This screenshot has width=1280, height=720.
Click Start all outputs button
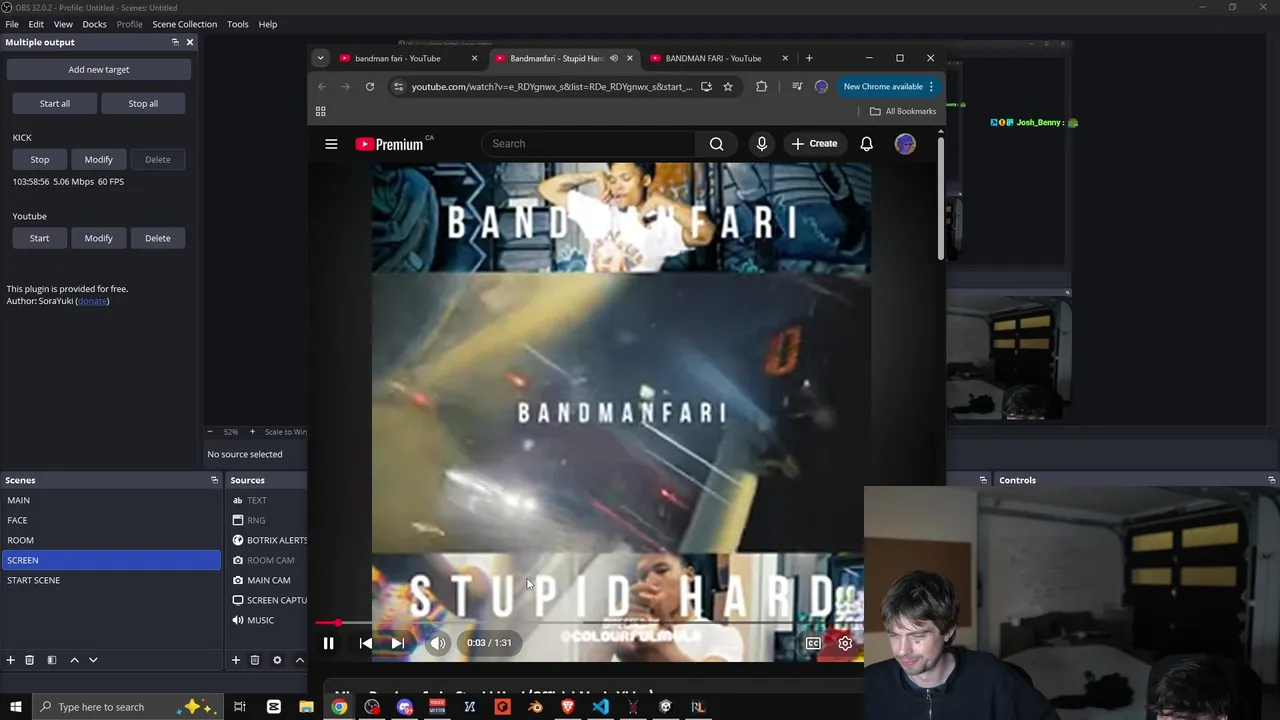[x=55, y=103]
